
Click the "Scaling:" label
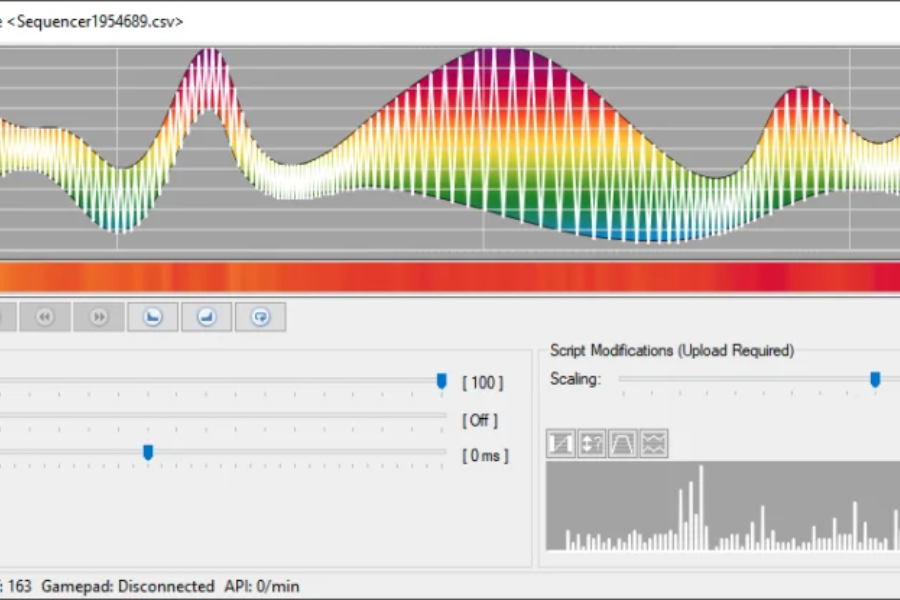tap(575, 379)
